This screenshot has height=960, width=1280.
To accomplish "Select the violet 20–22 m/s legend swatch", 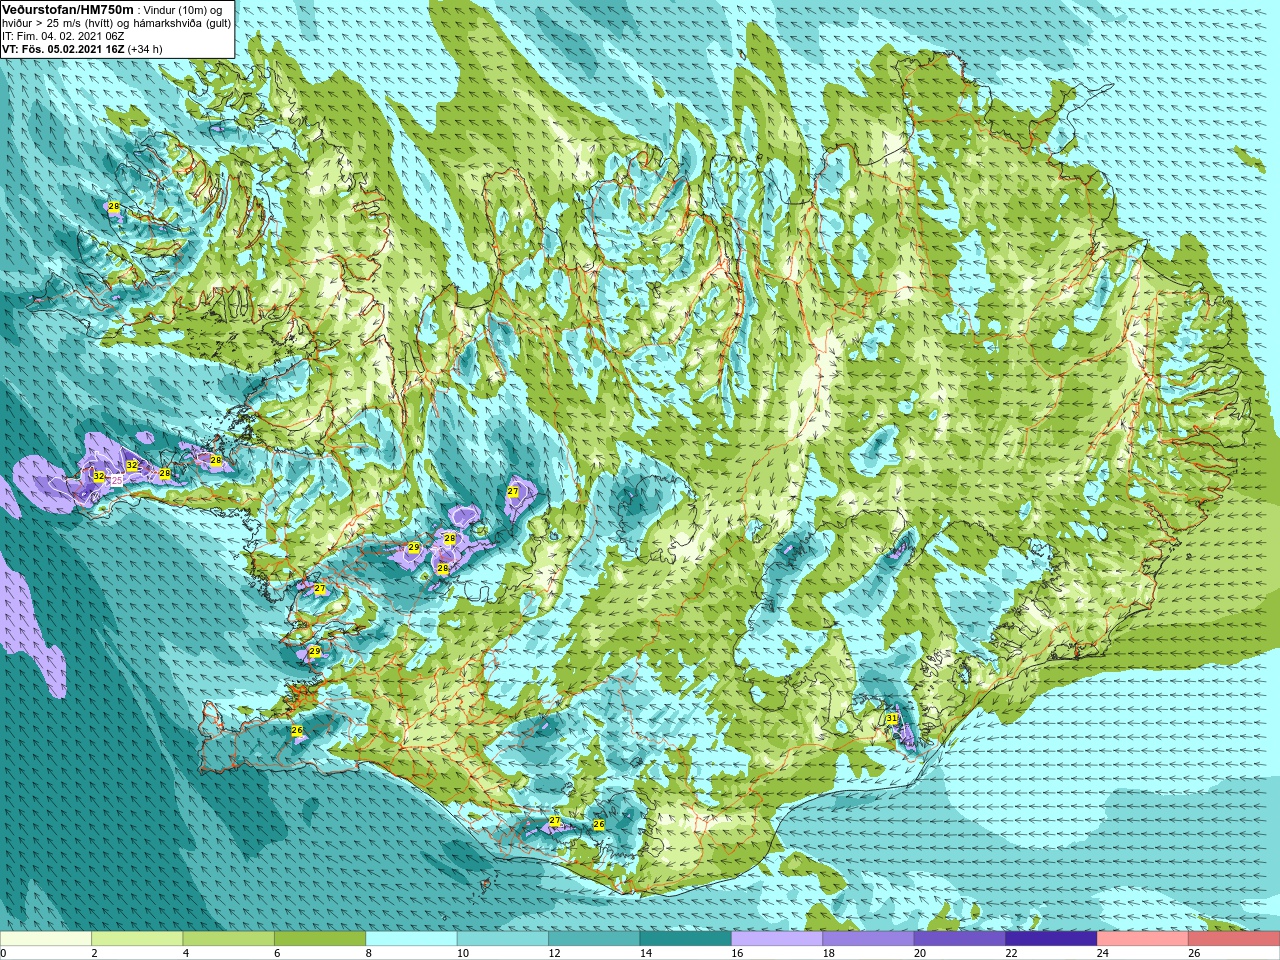I will (960, 939).
